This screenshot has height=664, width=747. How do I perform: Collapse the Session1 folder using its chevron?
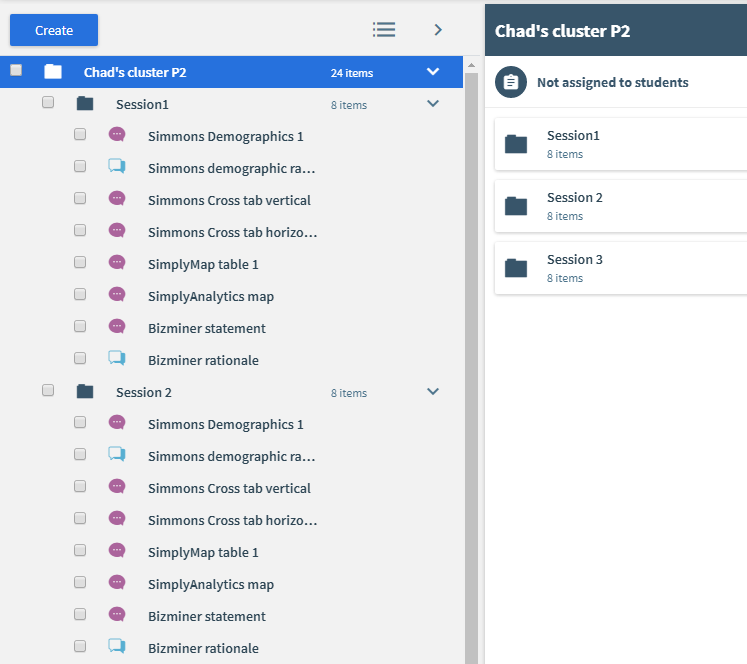(x=433, y=103)
